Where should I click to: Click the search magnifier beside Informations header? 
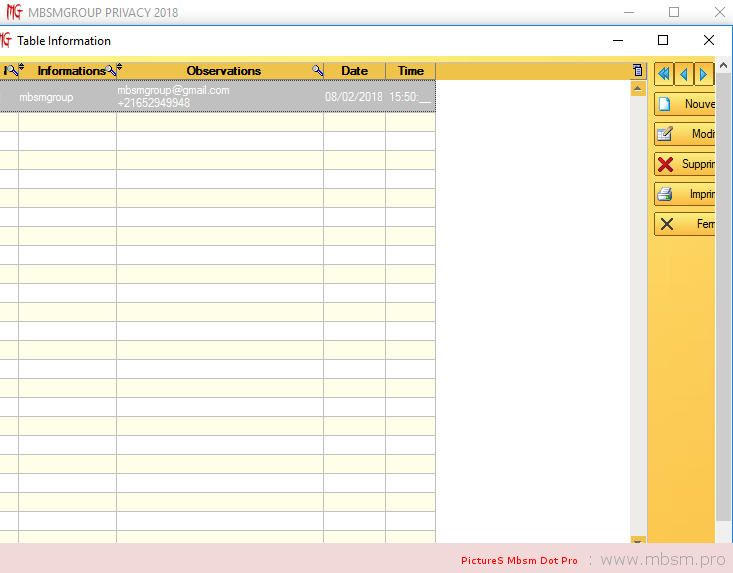pyautogui.click(x=112, y=70)
